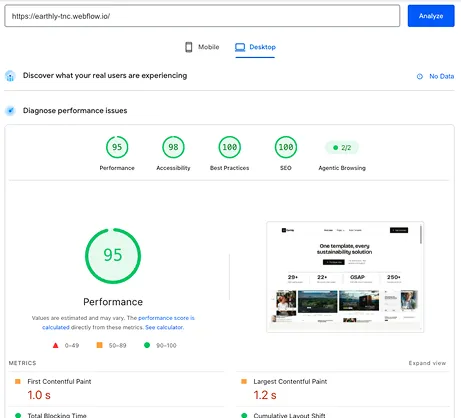Open the See calculator link
The image size is (461, 418).
(x=164, y=327)
